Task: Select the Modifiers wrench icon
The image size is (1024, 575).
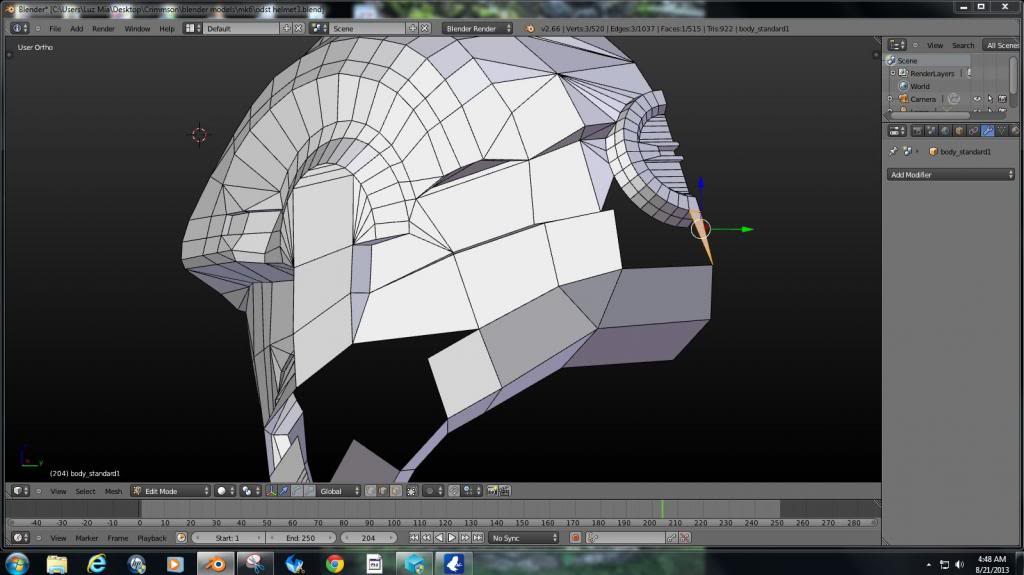Action: tap(987, 130)
